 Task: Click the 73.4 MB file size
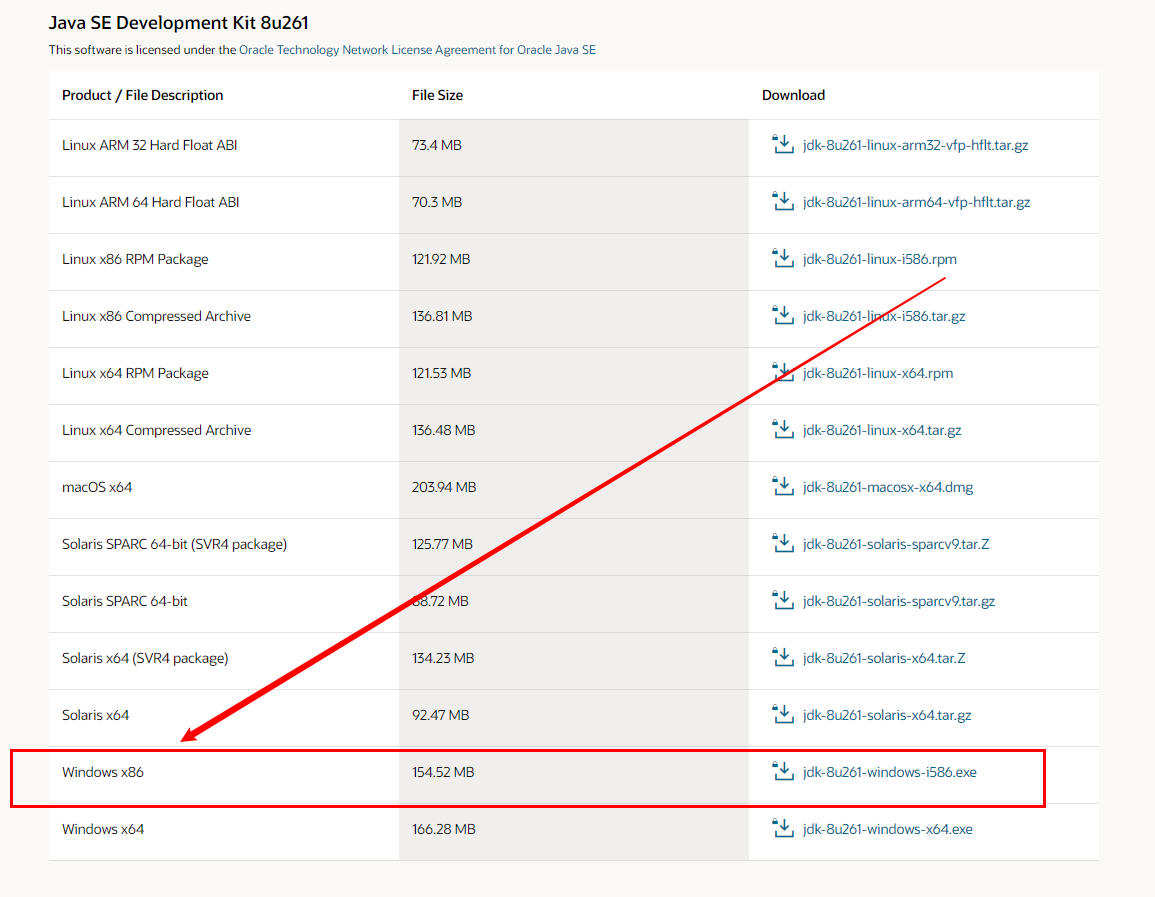[437, 145]
